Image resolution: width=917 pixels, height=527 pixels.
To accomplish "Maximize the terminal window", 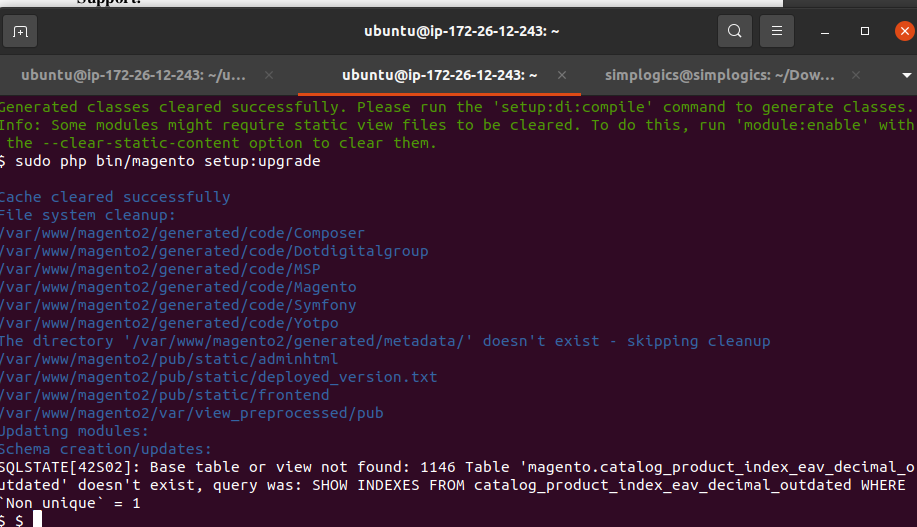I will click(865, 32).
